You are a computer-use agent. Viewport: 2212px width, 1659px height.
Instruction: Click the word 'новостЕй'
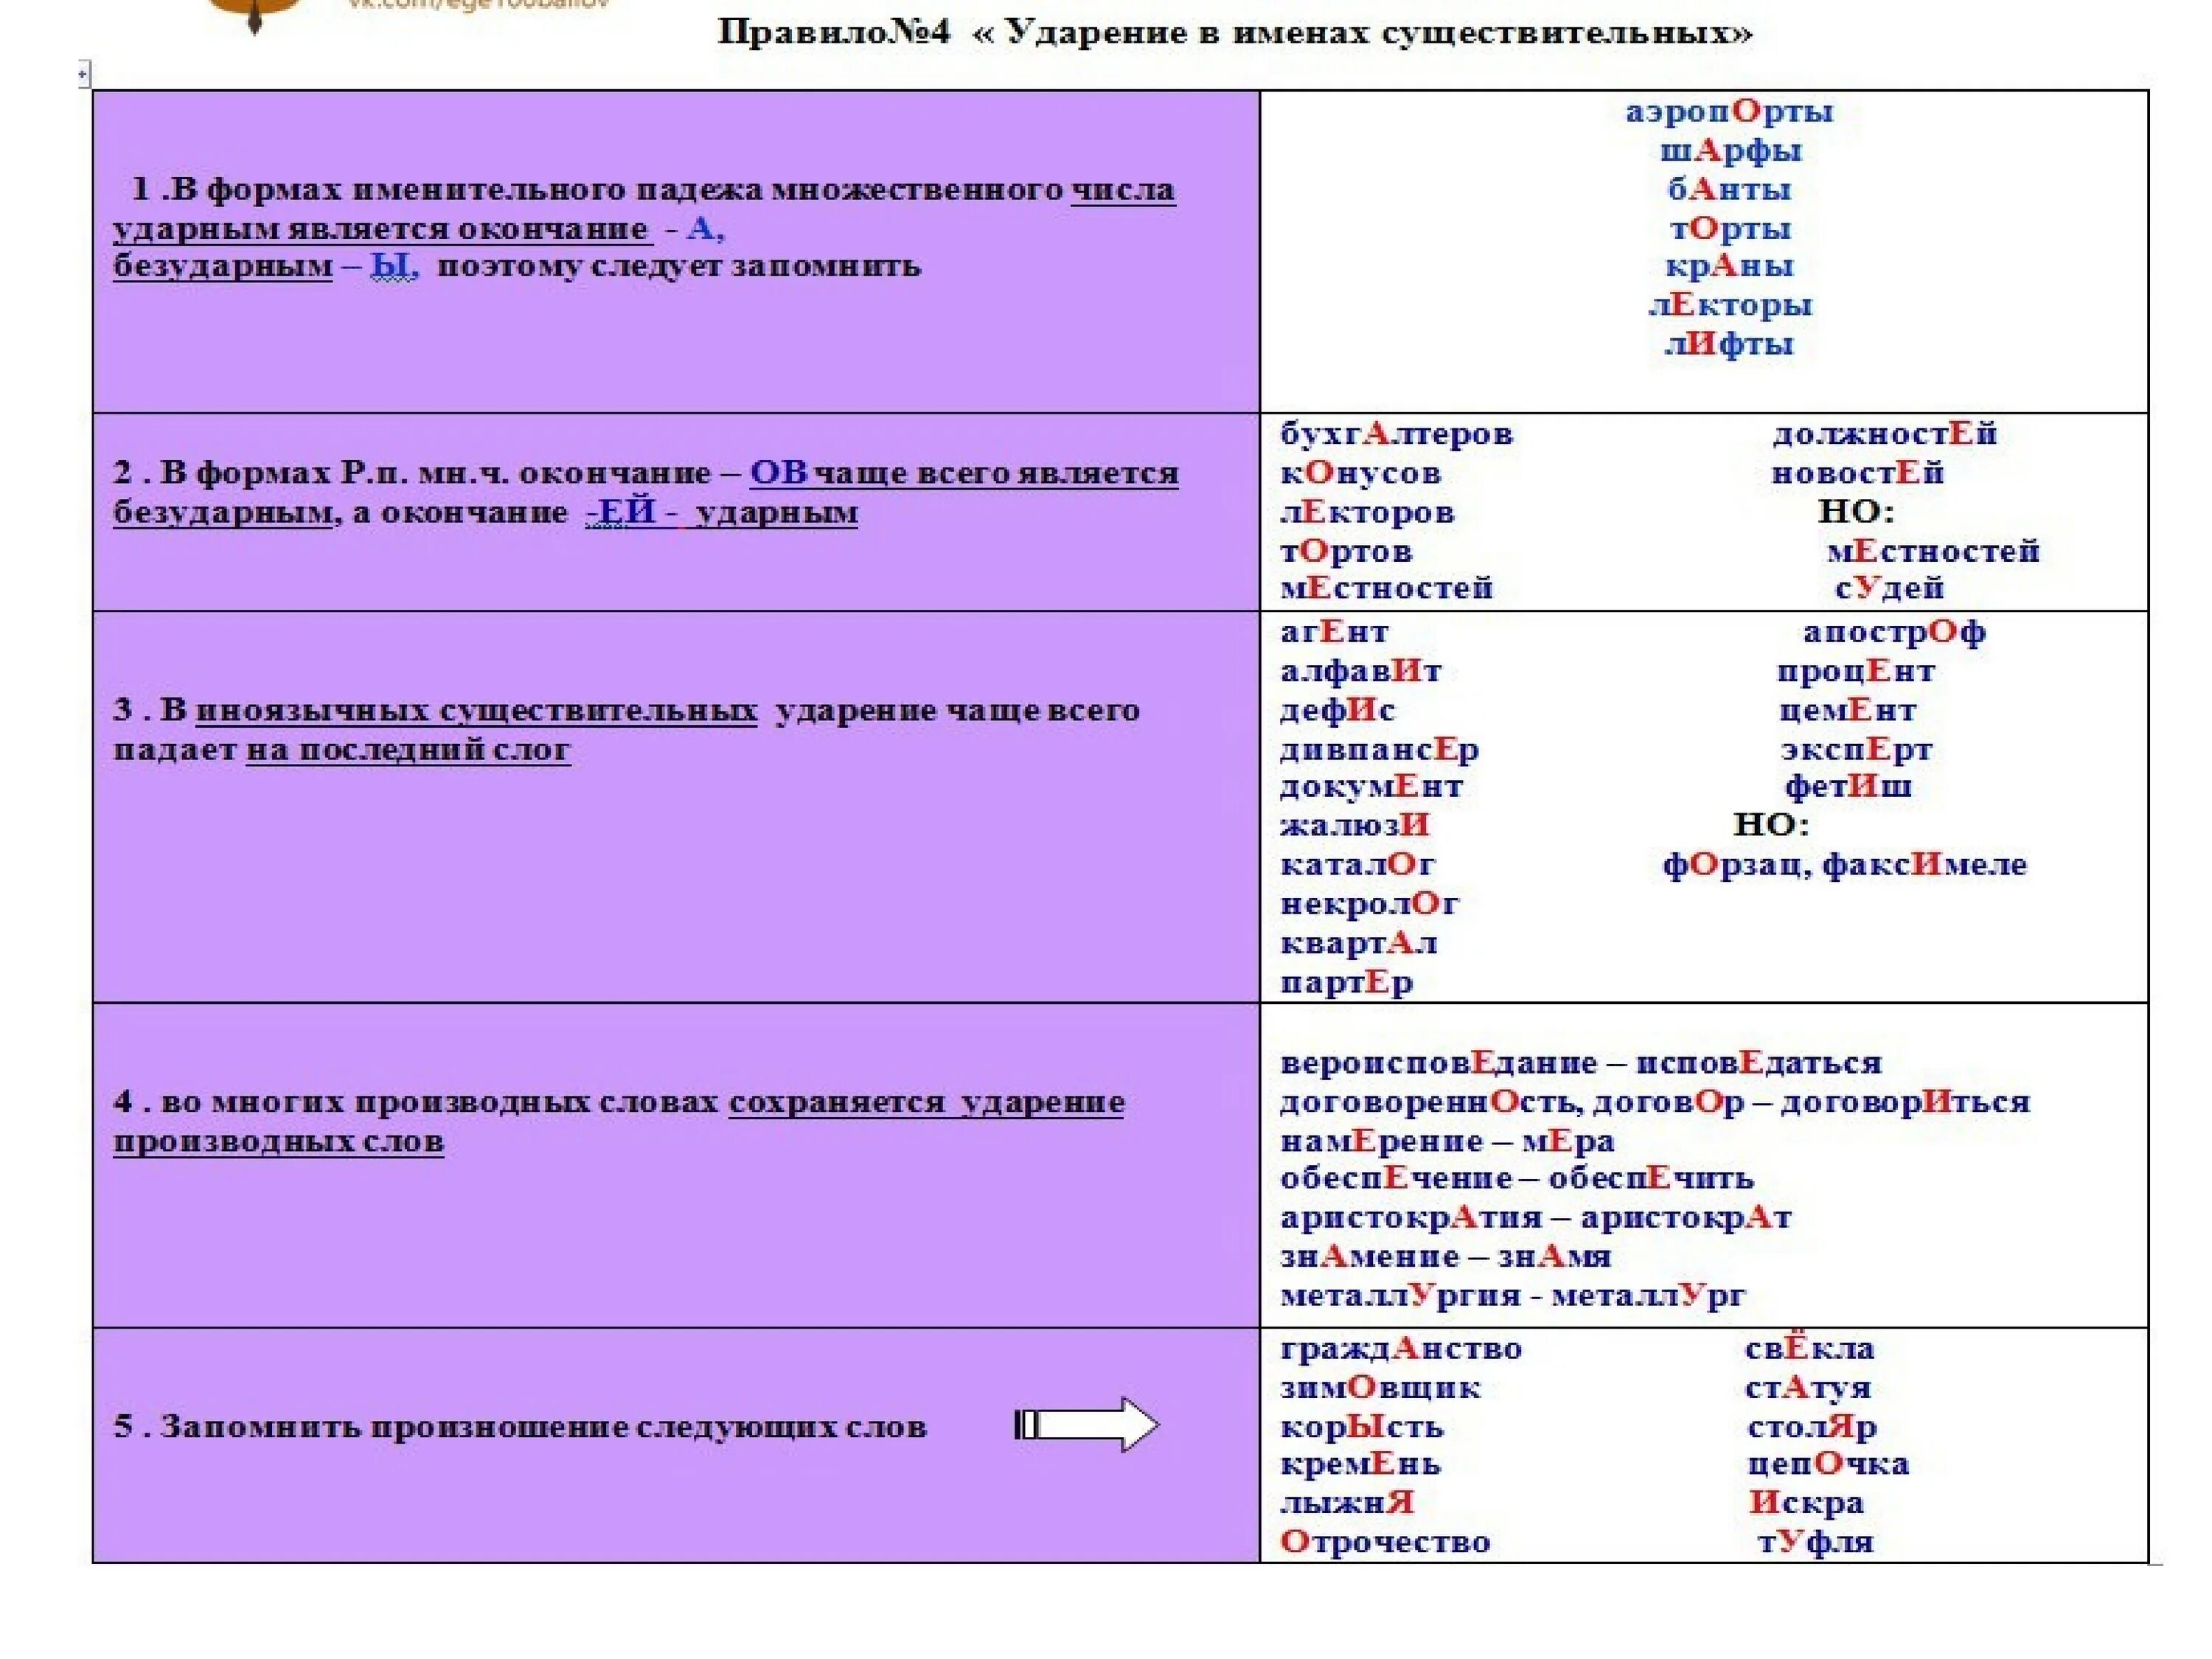pyautogui.click(x=1857, y=473)
